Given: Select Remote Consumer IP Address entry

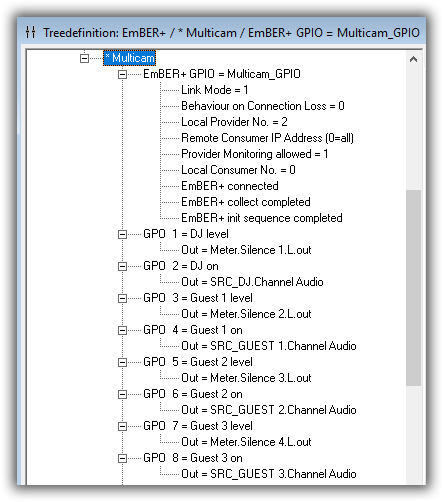Looking at the screenshot, I should pyautogui.click(x=267, y=138).
